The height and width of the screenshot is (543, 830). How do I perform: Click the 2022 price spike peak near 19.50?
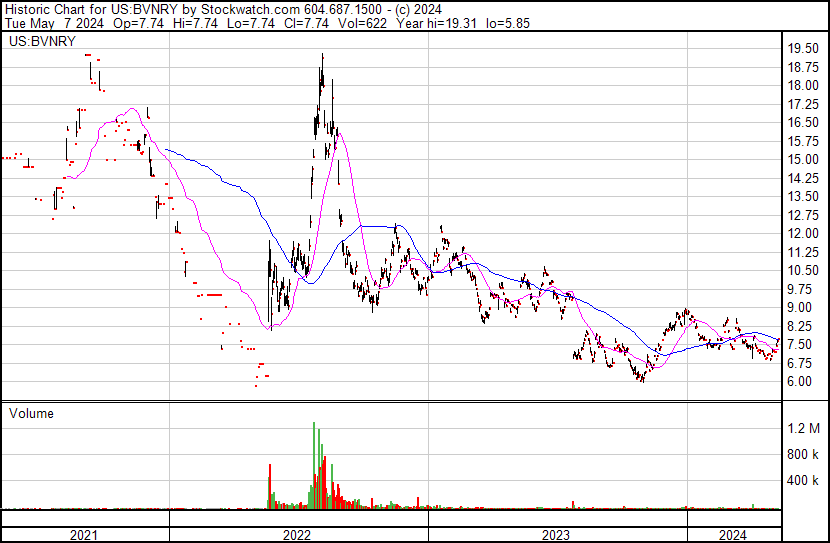point(322,56)
